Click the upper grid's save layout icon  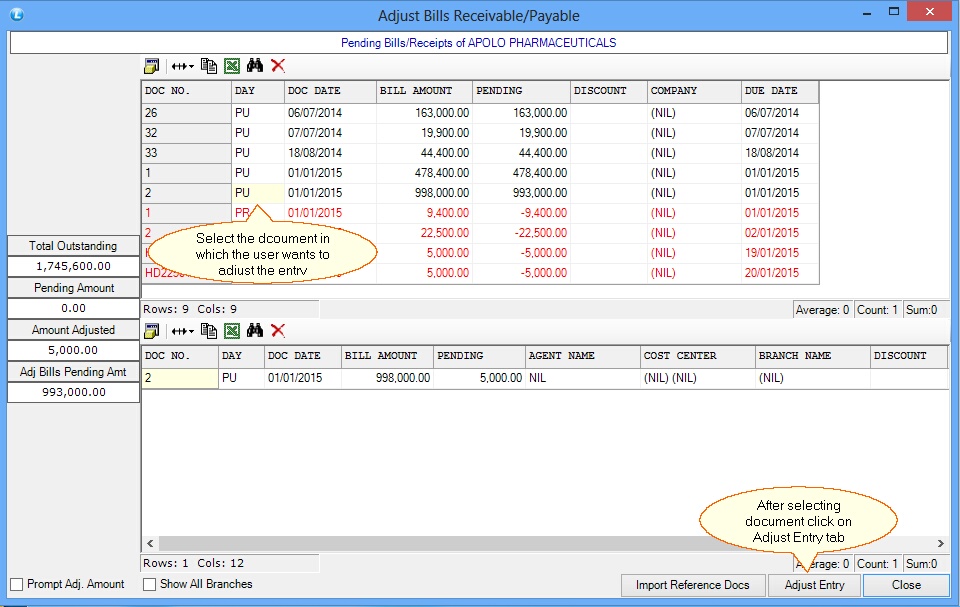pos(151,66)
